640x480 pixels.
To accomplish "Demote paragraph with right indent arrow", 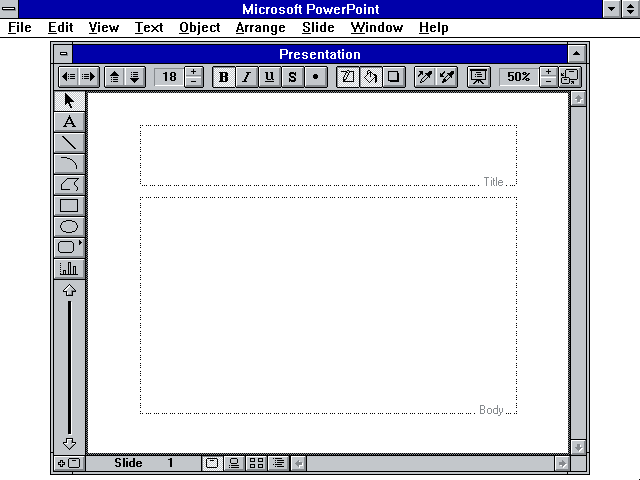I will [x=89, y=77].
